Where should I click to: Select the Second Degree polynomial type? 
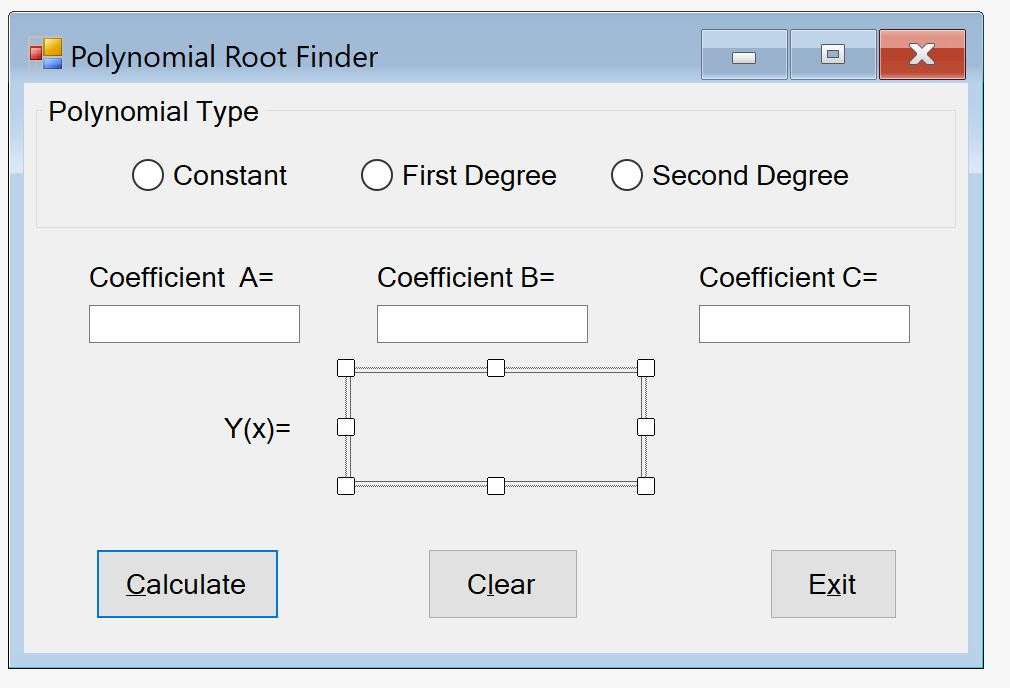click(x=627, y=175)
